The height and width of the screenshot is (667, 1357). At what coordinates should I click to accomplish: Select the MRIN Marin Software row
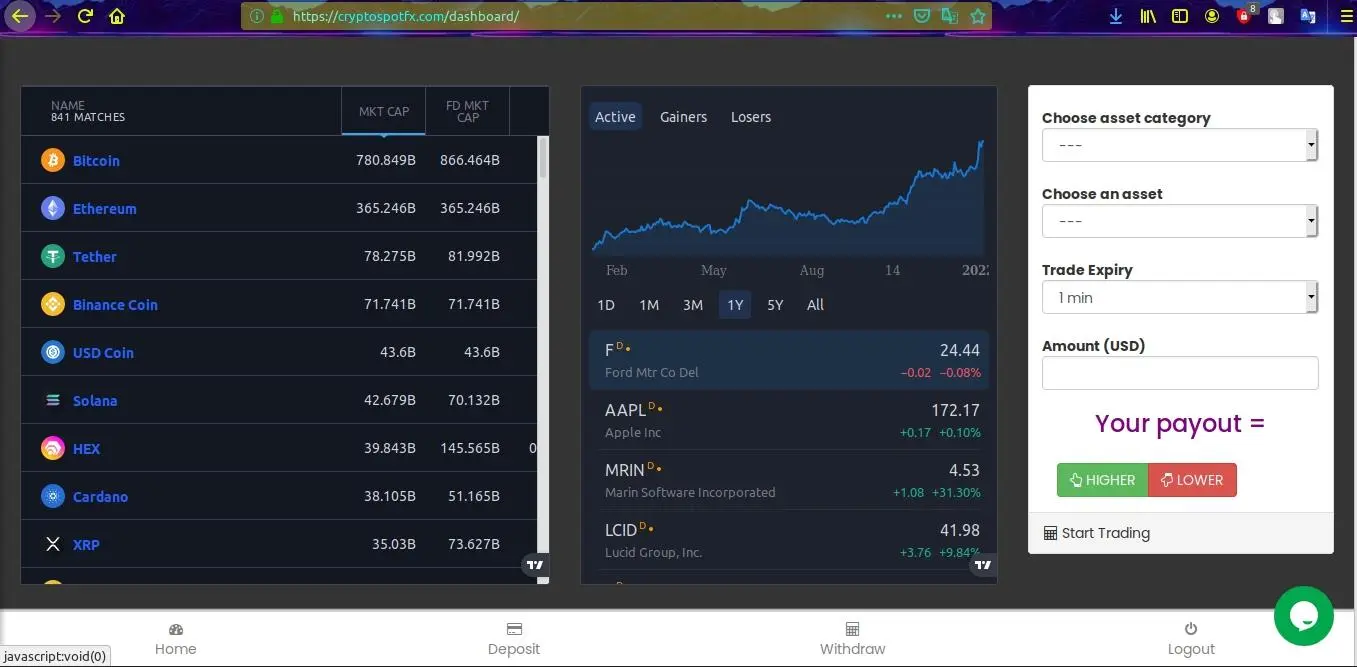click(789, 480)
